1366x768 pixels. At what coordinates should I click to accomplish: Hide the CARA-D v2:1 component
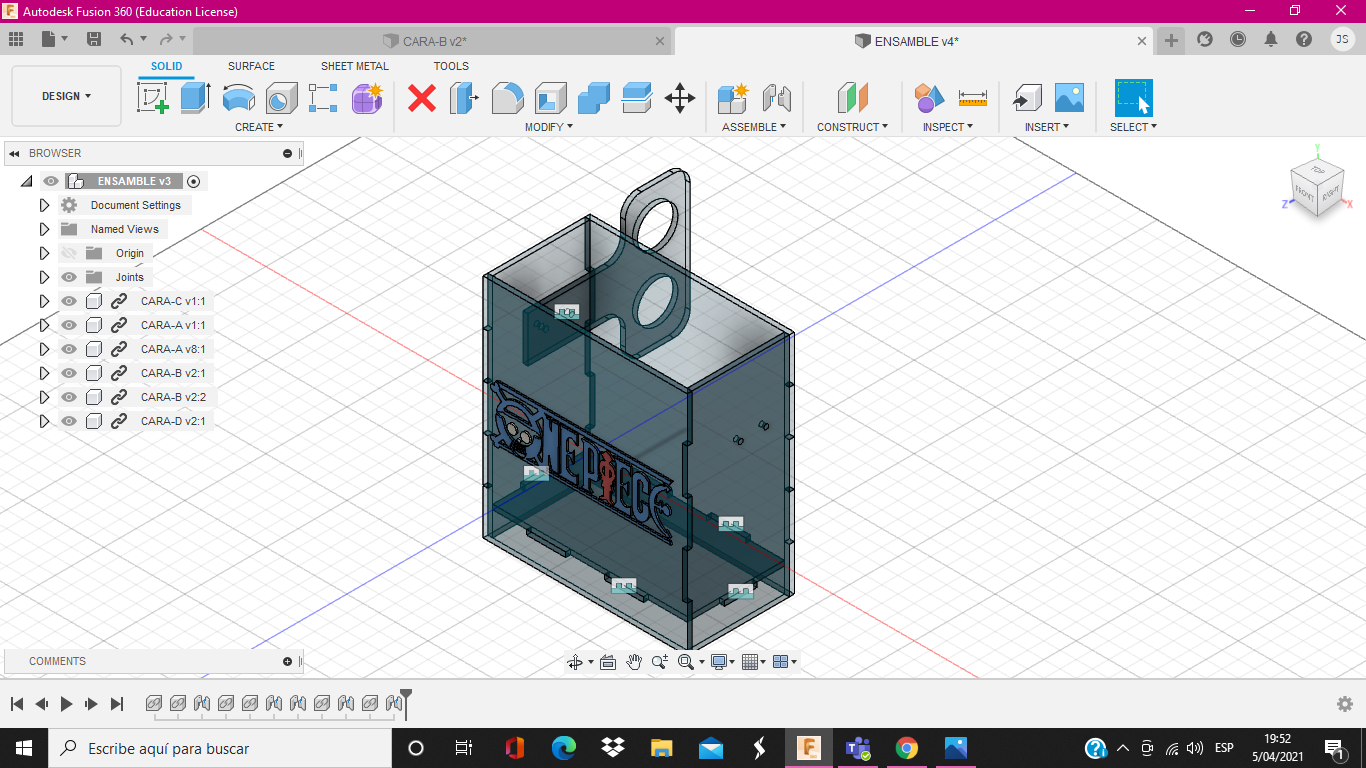[x=69, y=421]
